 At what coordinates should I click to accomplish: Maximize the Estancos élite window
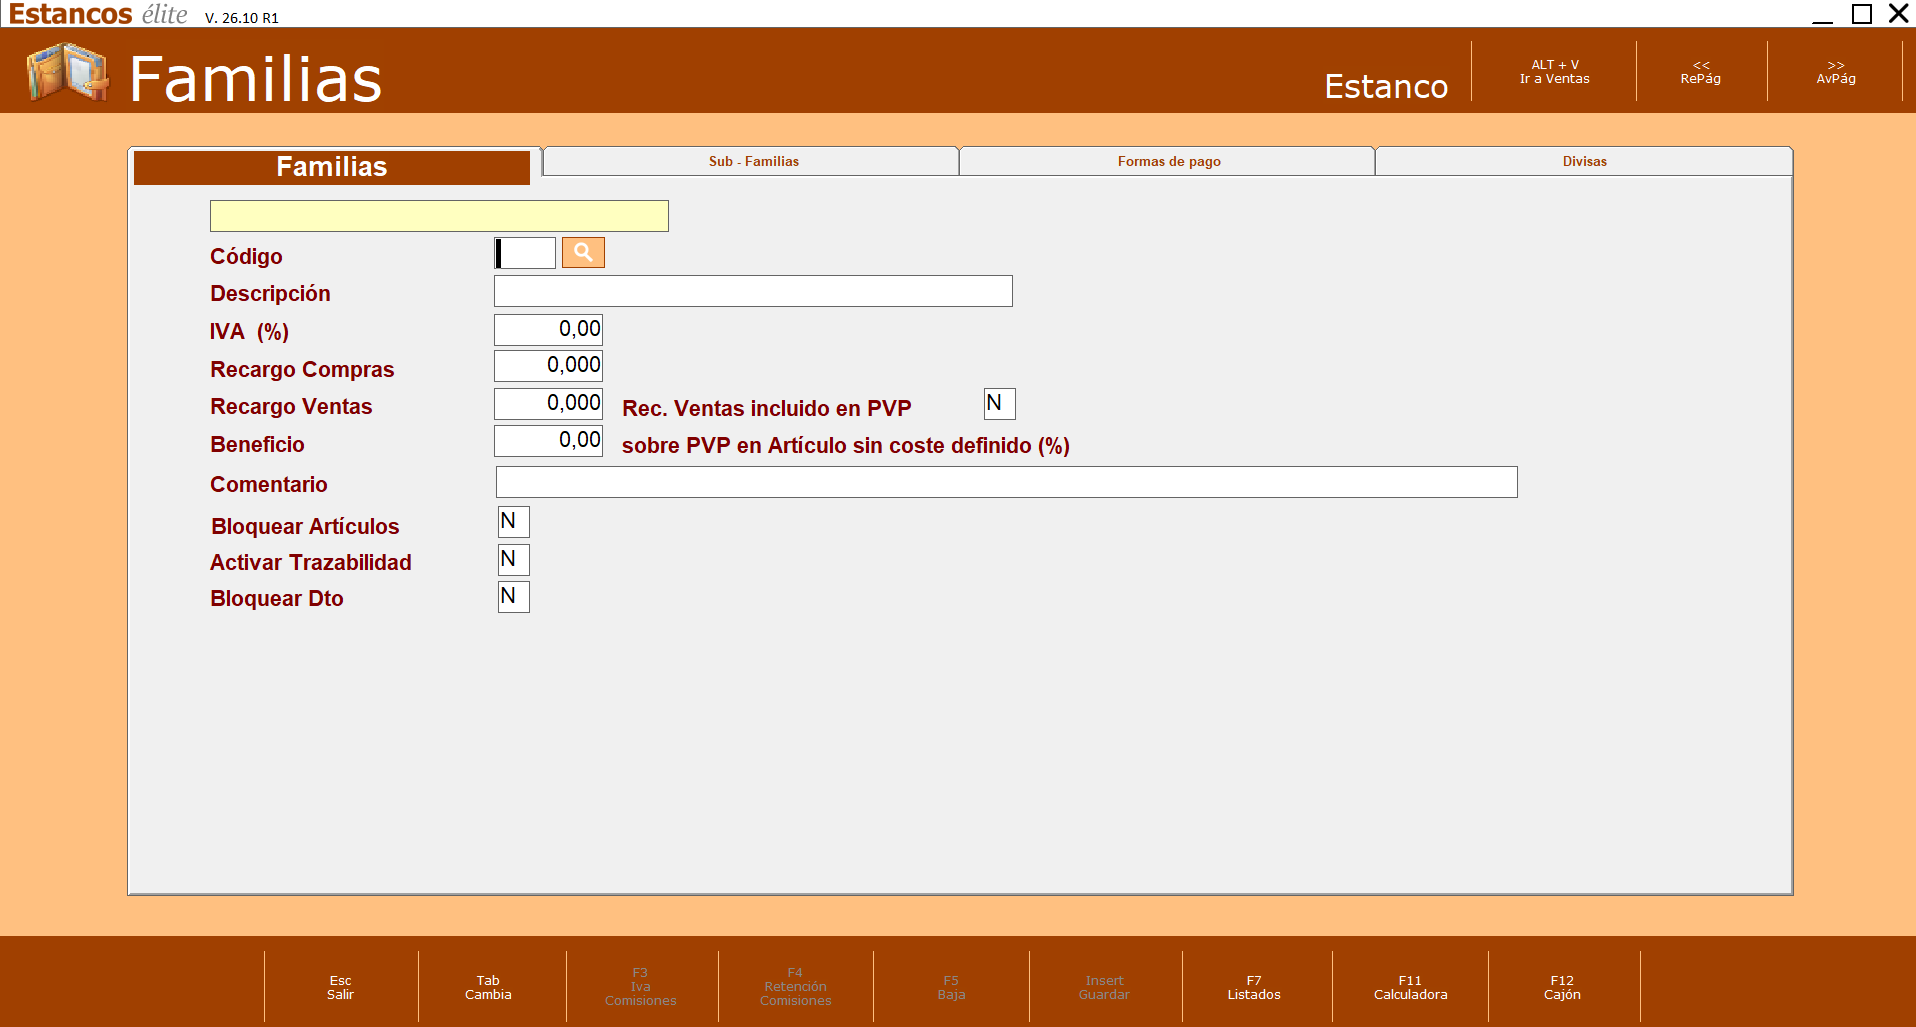click(x=1862, y=14)
